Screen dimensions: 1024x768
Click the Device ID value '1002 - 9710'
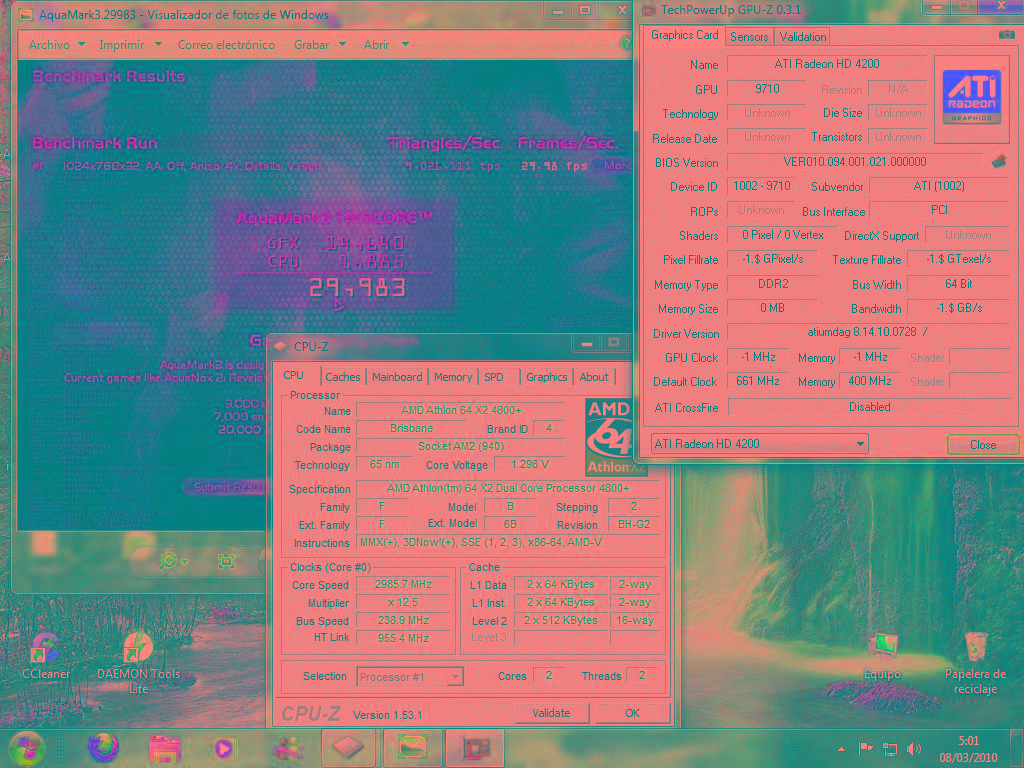[761, 186]
